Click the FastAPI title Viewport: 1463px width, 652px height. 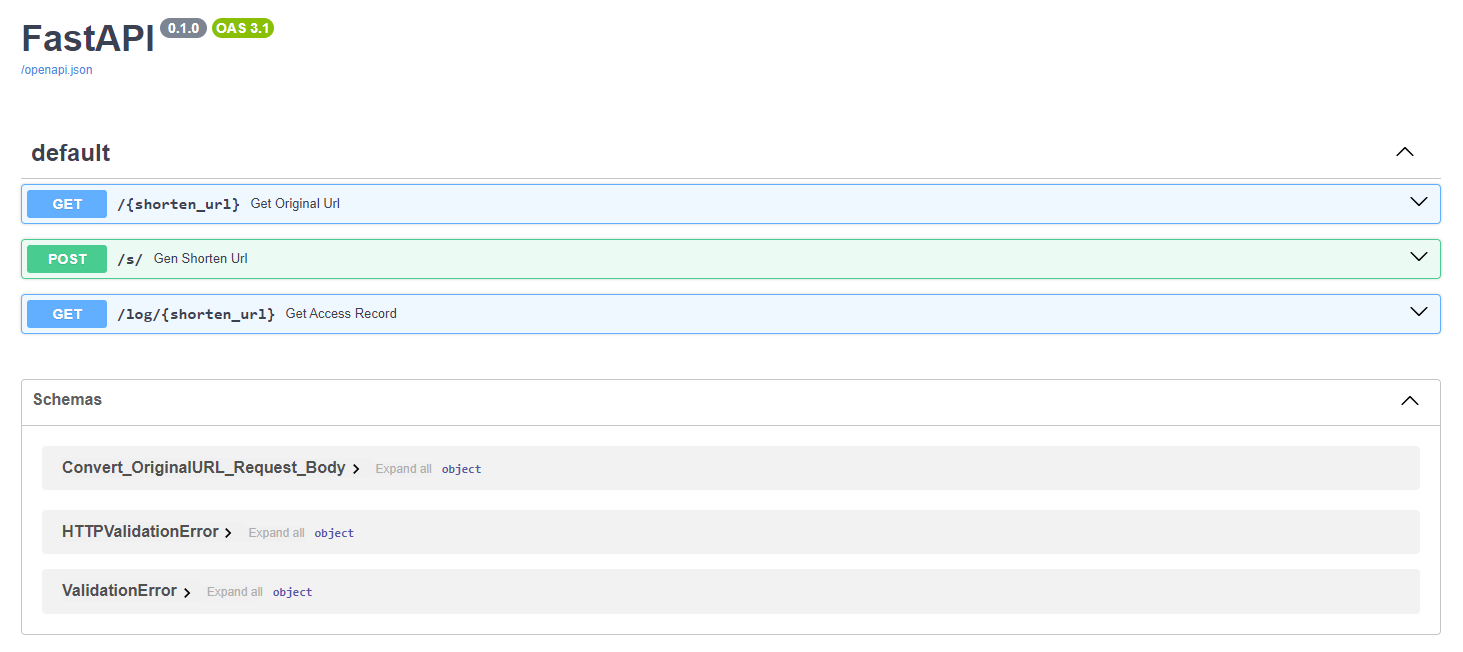point(88,38)
